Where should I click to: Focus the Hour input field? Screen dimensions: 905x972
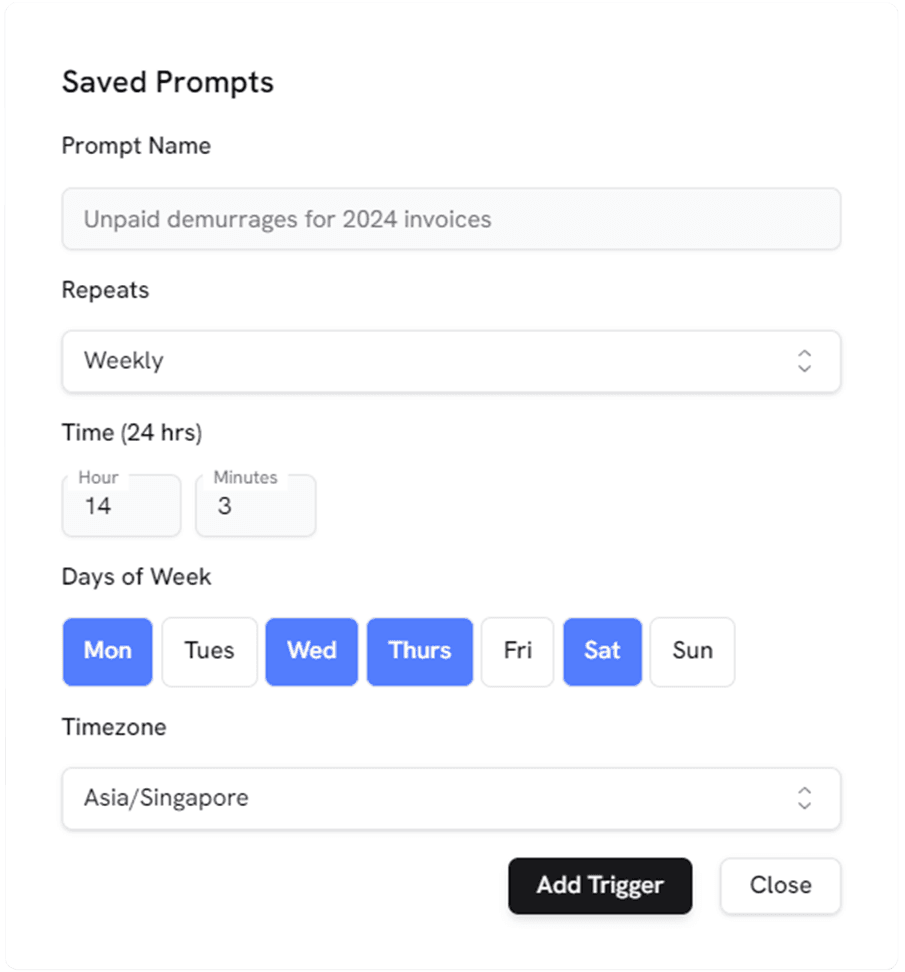tap(121, 506)
